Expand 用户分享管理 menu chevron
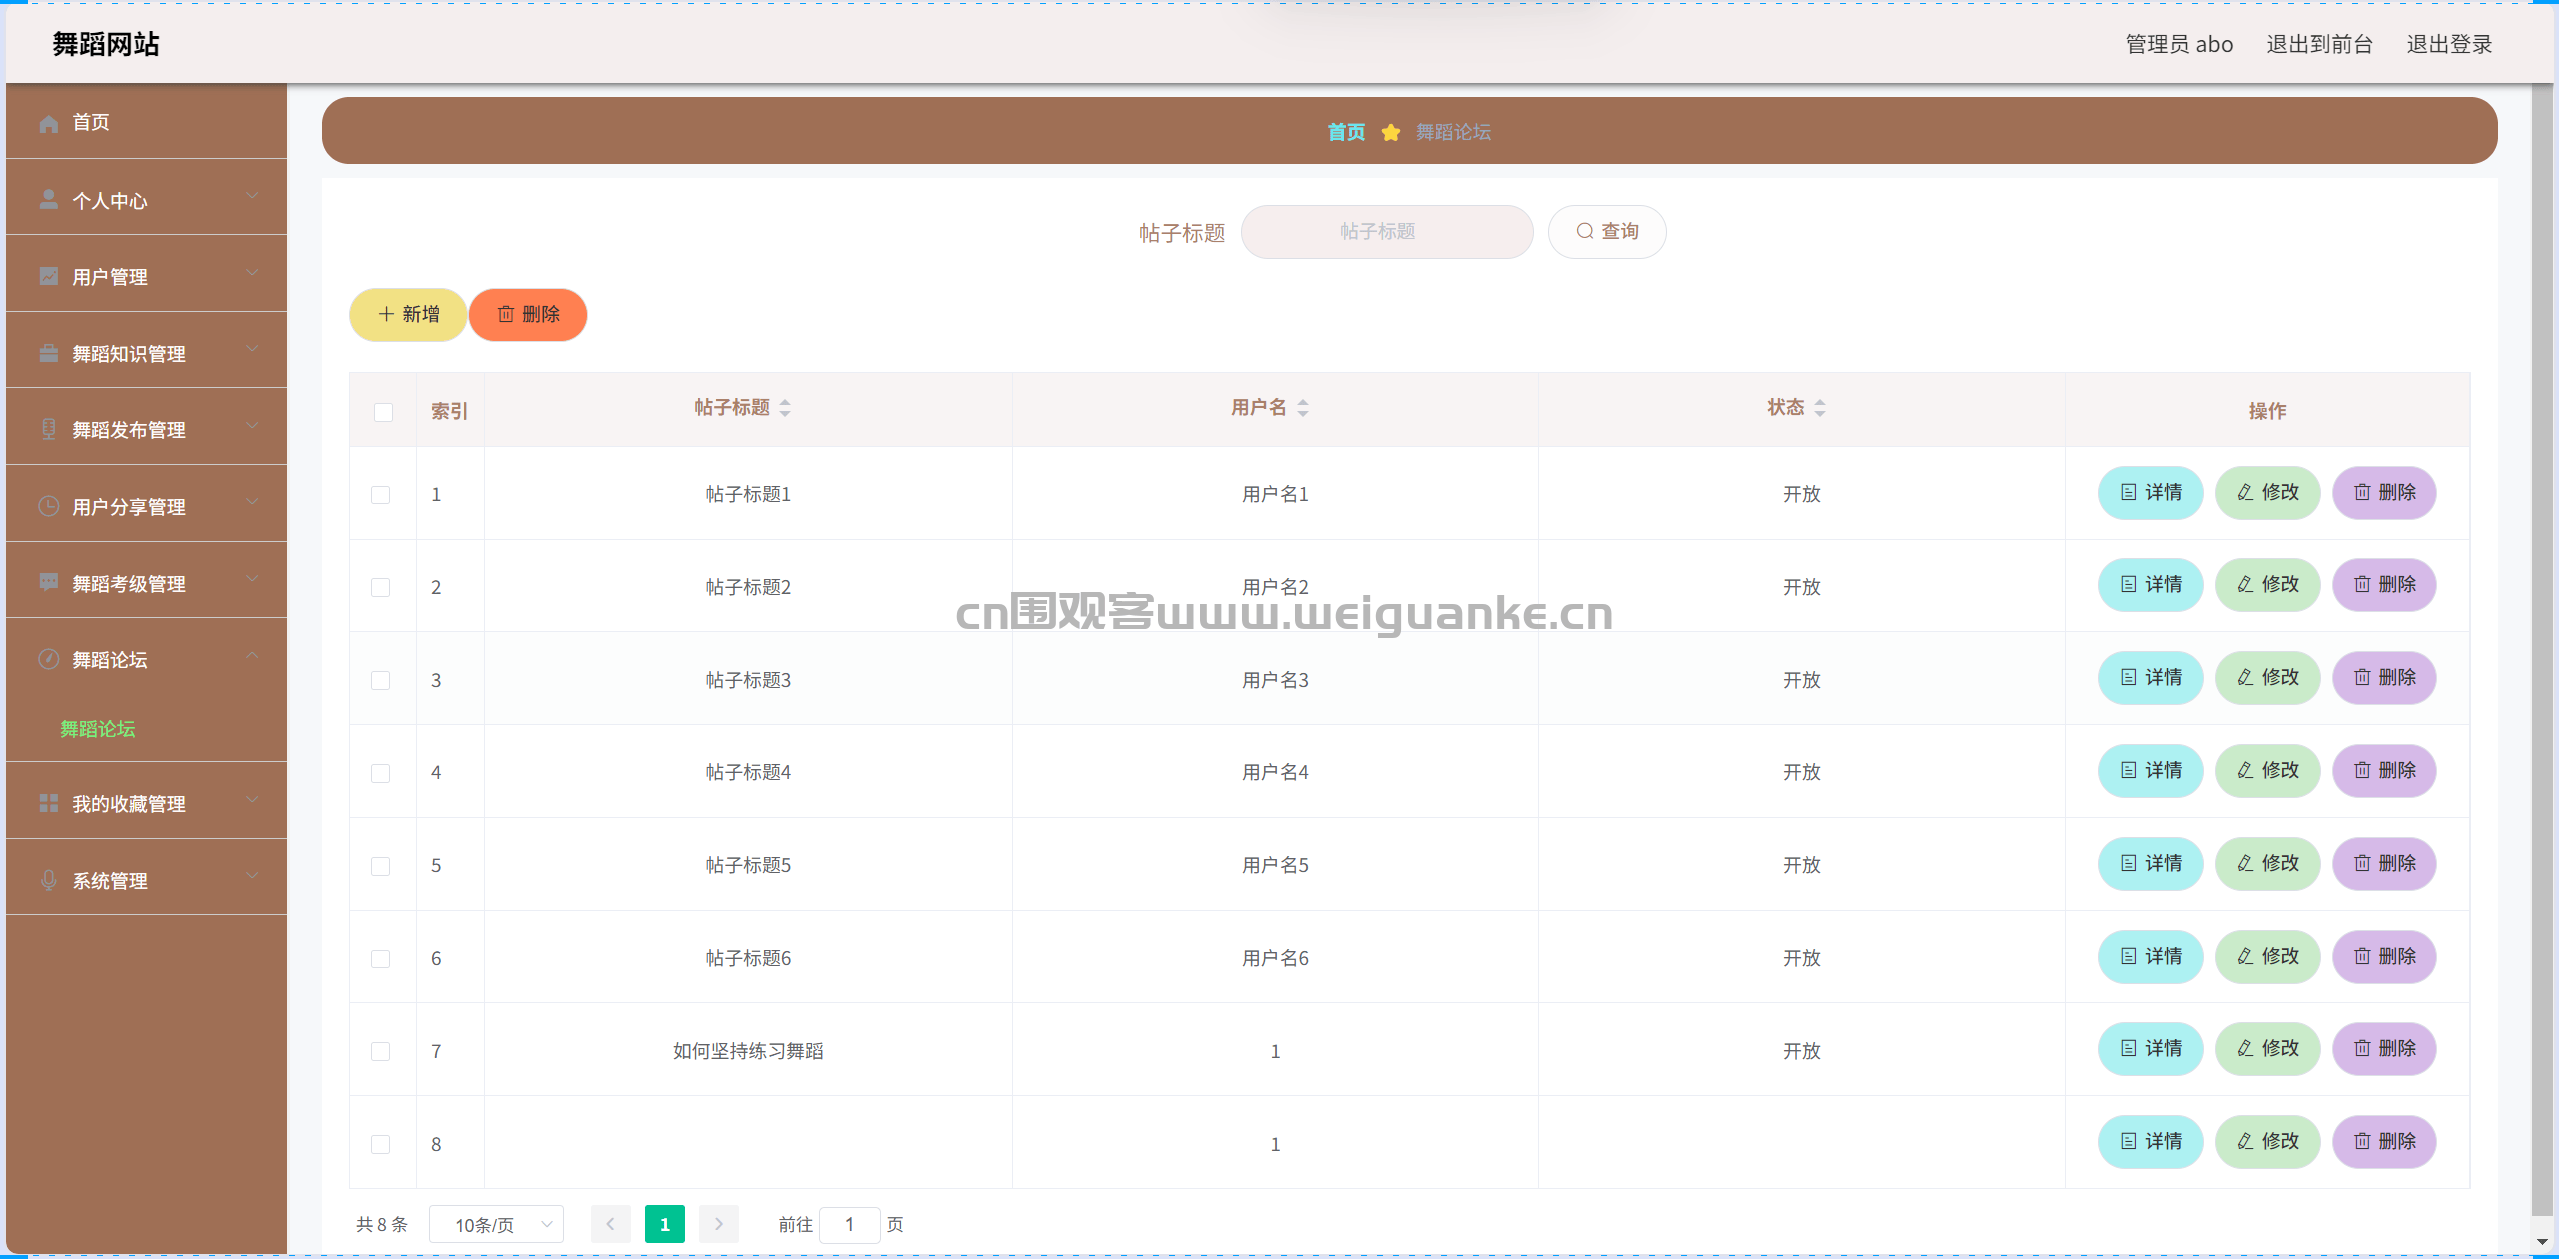 coord(252,503)
